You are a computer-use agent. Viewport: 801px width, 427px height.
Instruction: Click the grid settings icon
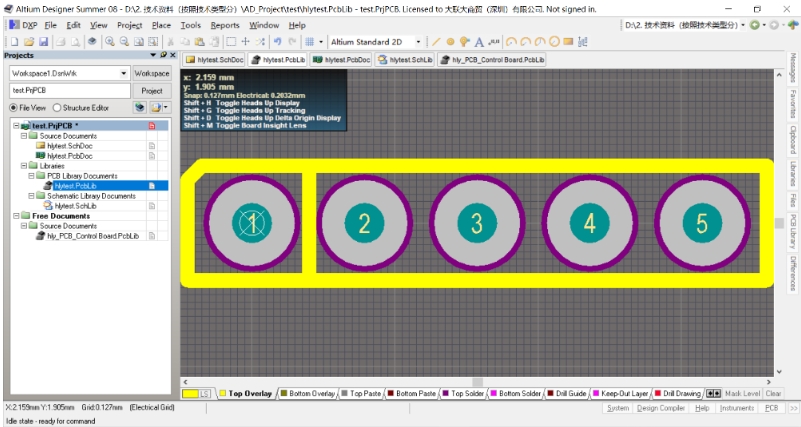(x=310, y=42)
